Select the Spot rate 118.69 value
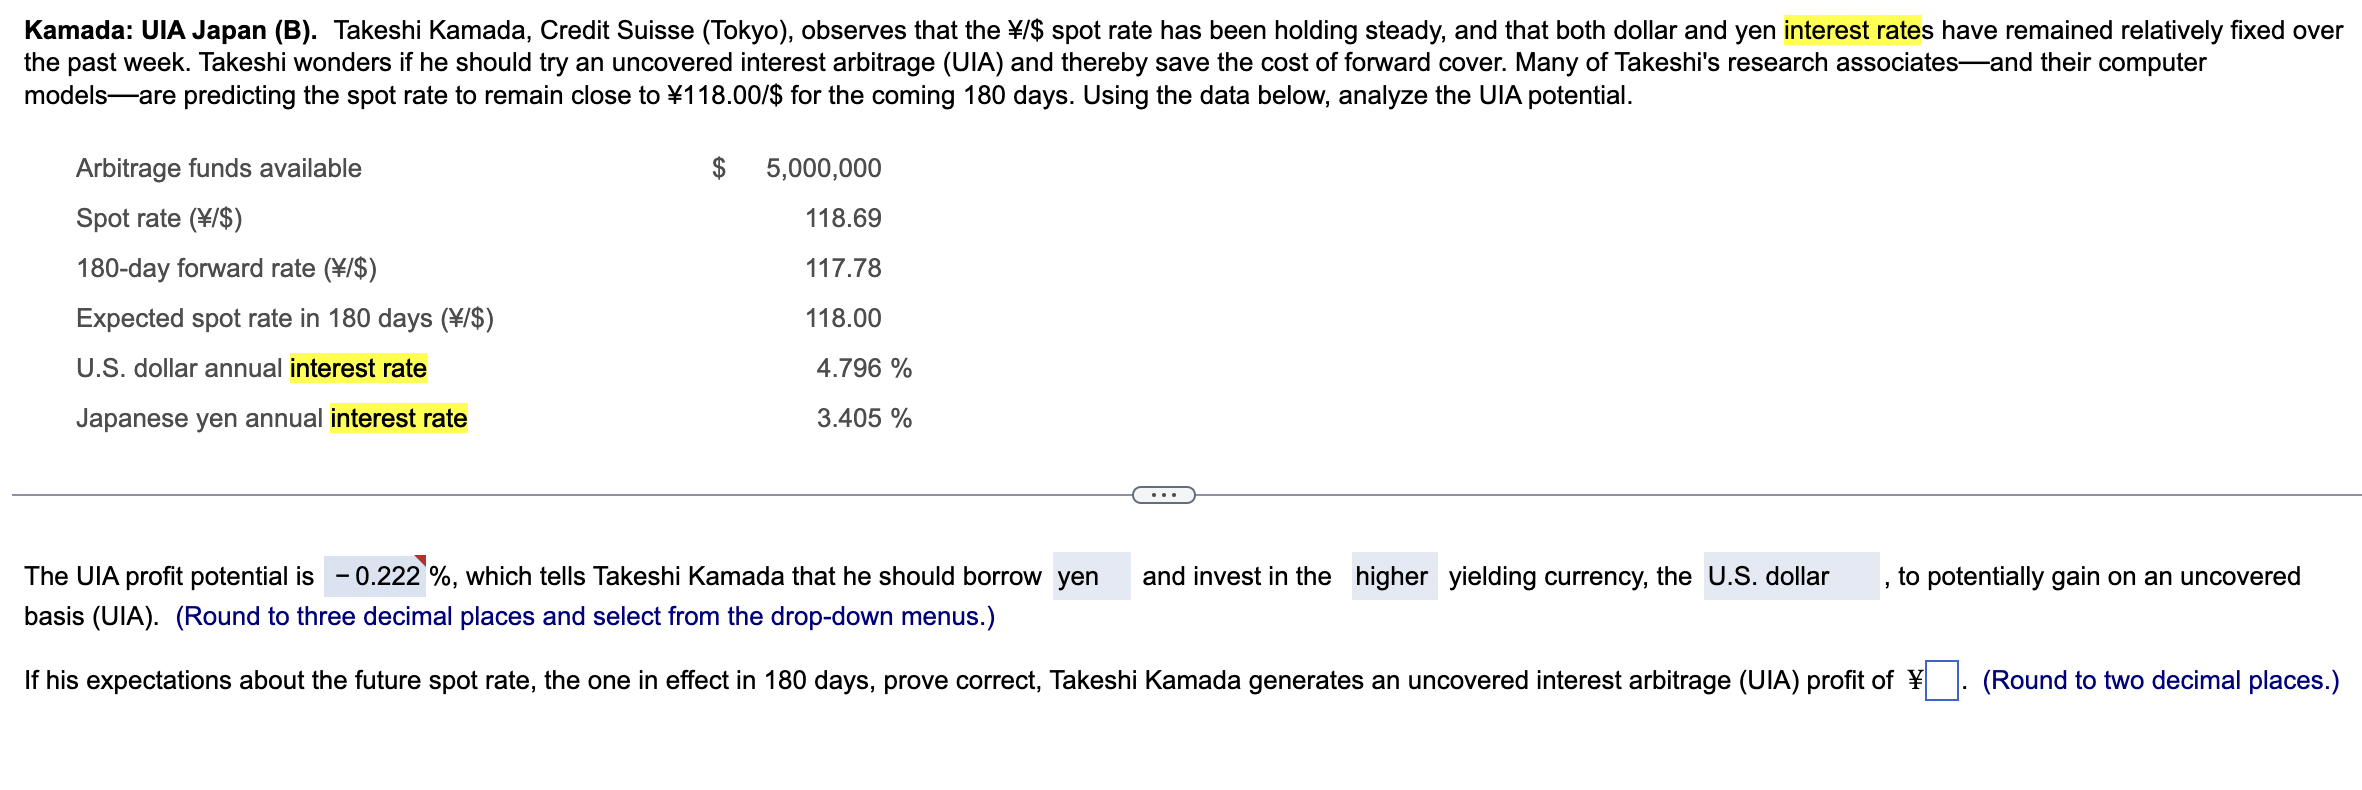Screen dimensions: 2362x790 842,217
